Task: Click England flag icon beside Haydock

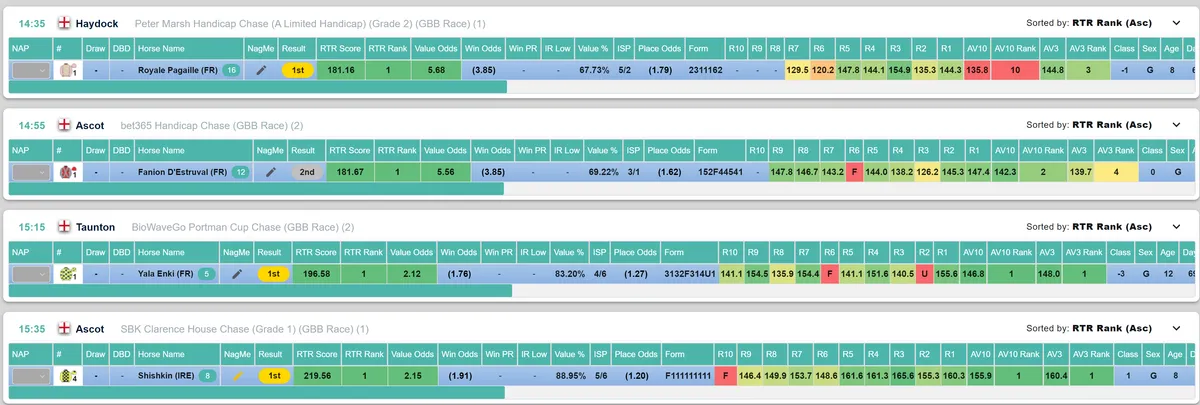Action: point(64,23)
